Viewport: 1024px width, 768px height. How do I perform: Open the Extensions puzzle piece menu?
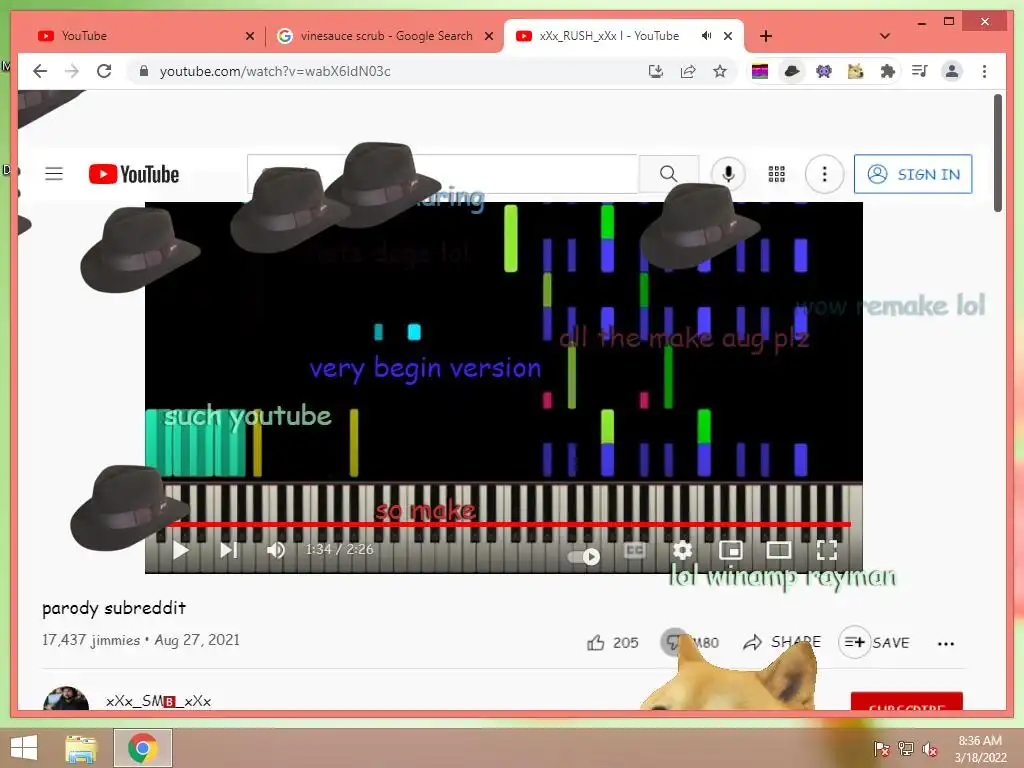pyautogui.click(x=888, y=71)
